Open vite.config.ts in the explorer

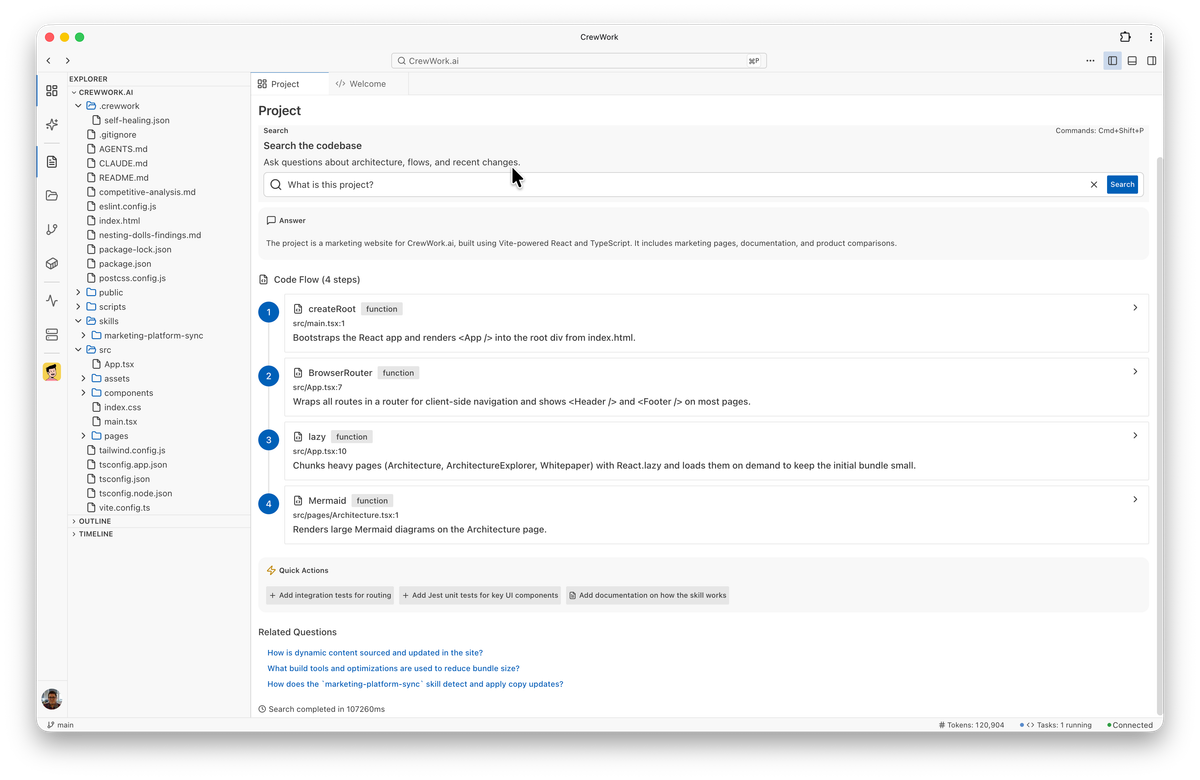(x=125, y=508)
